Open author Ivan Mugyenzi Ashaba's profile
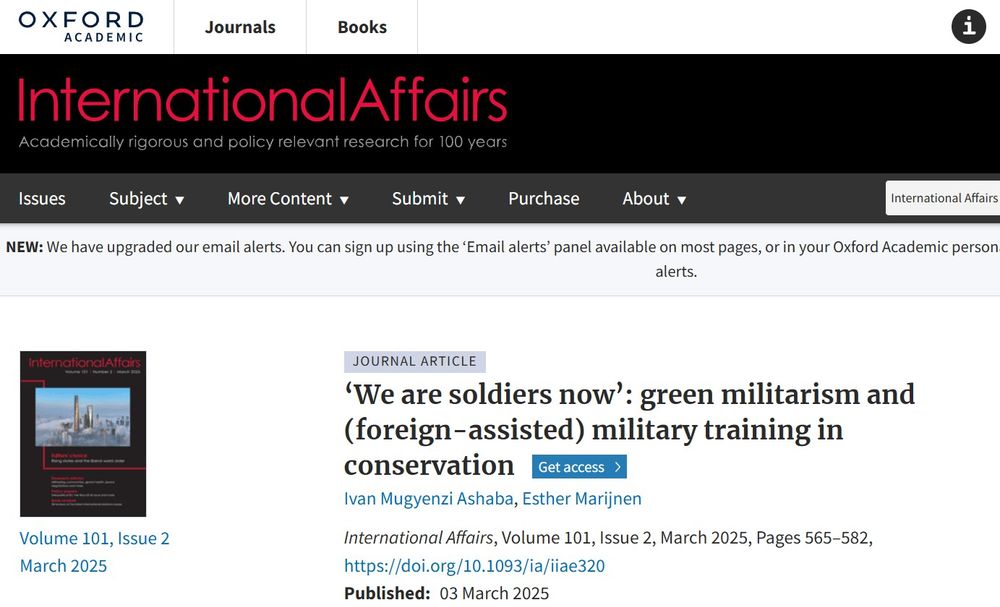Viewport: 1000px width, 607px height. 429,499
